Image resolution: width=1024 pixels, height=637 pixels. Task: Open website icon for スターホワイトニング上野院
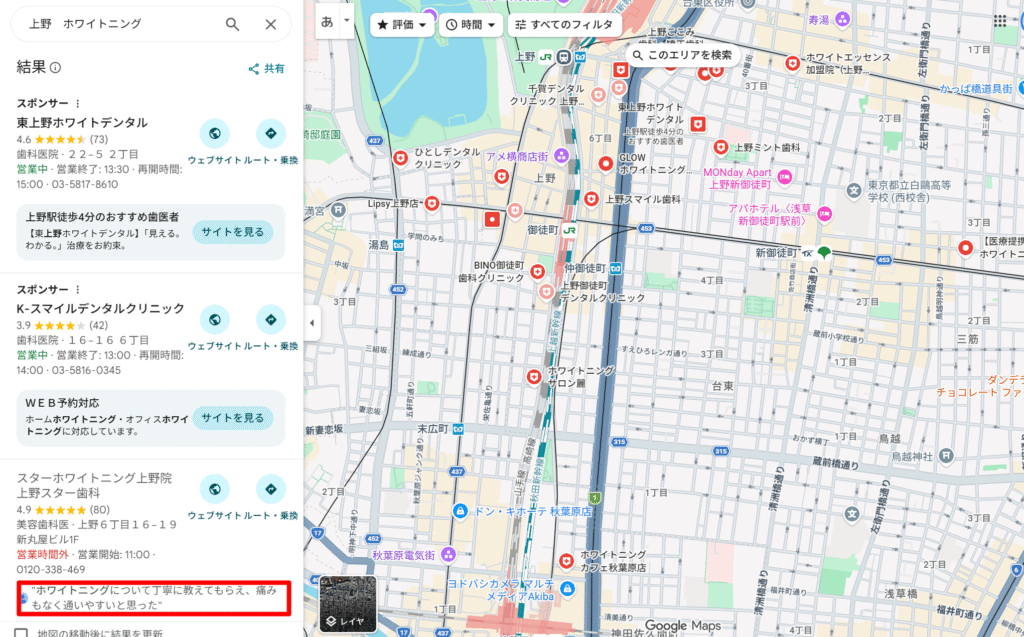[x=215, y=489]
